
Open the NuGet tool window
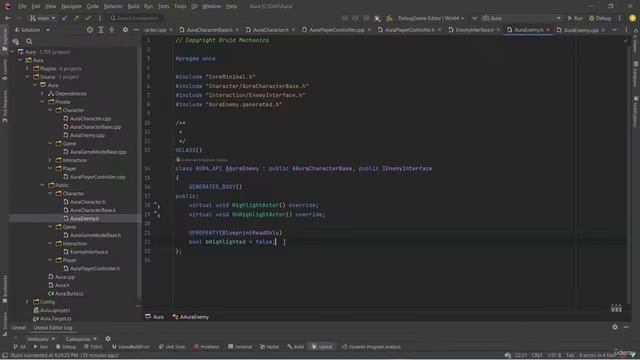pyautogui.click(x=269, y=347)
